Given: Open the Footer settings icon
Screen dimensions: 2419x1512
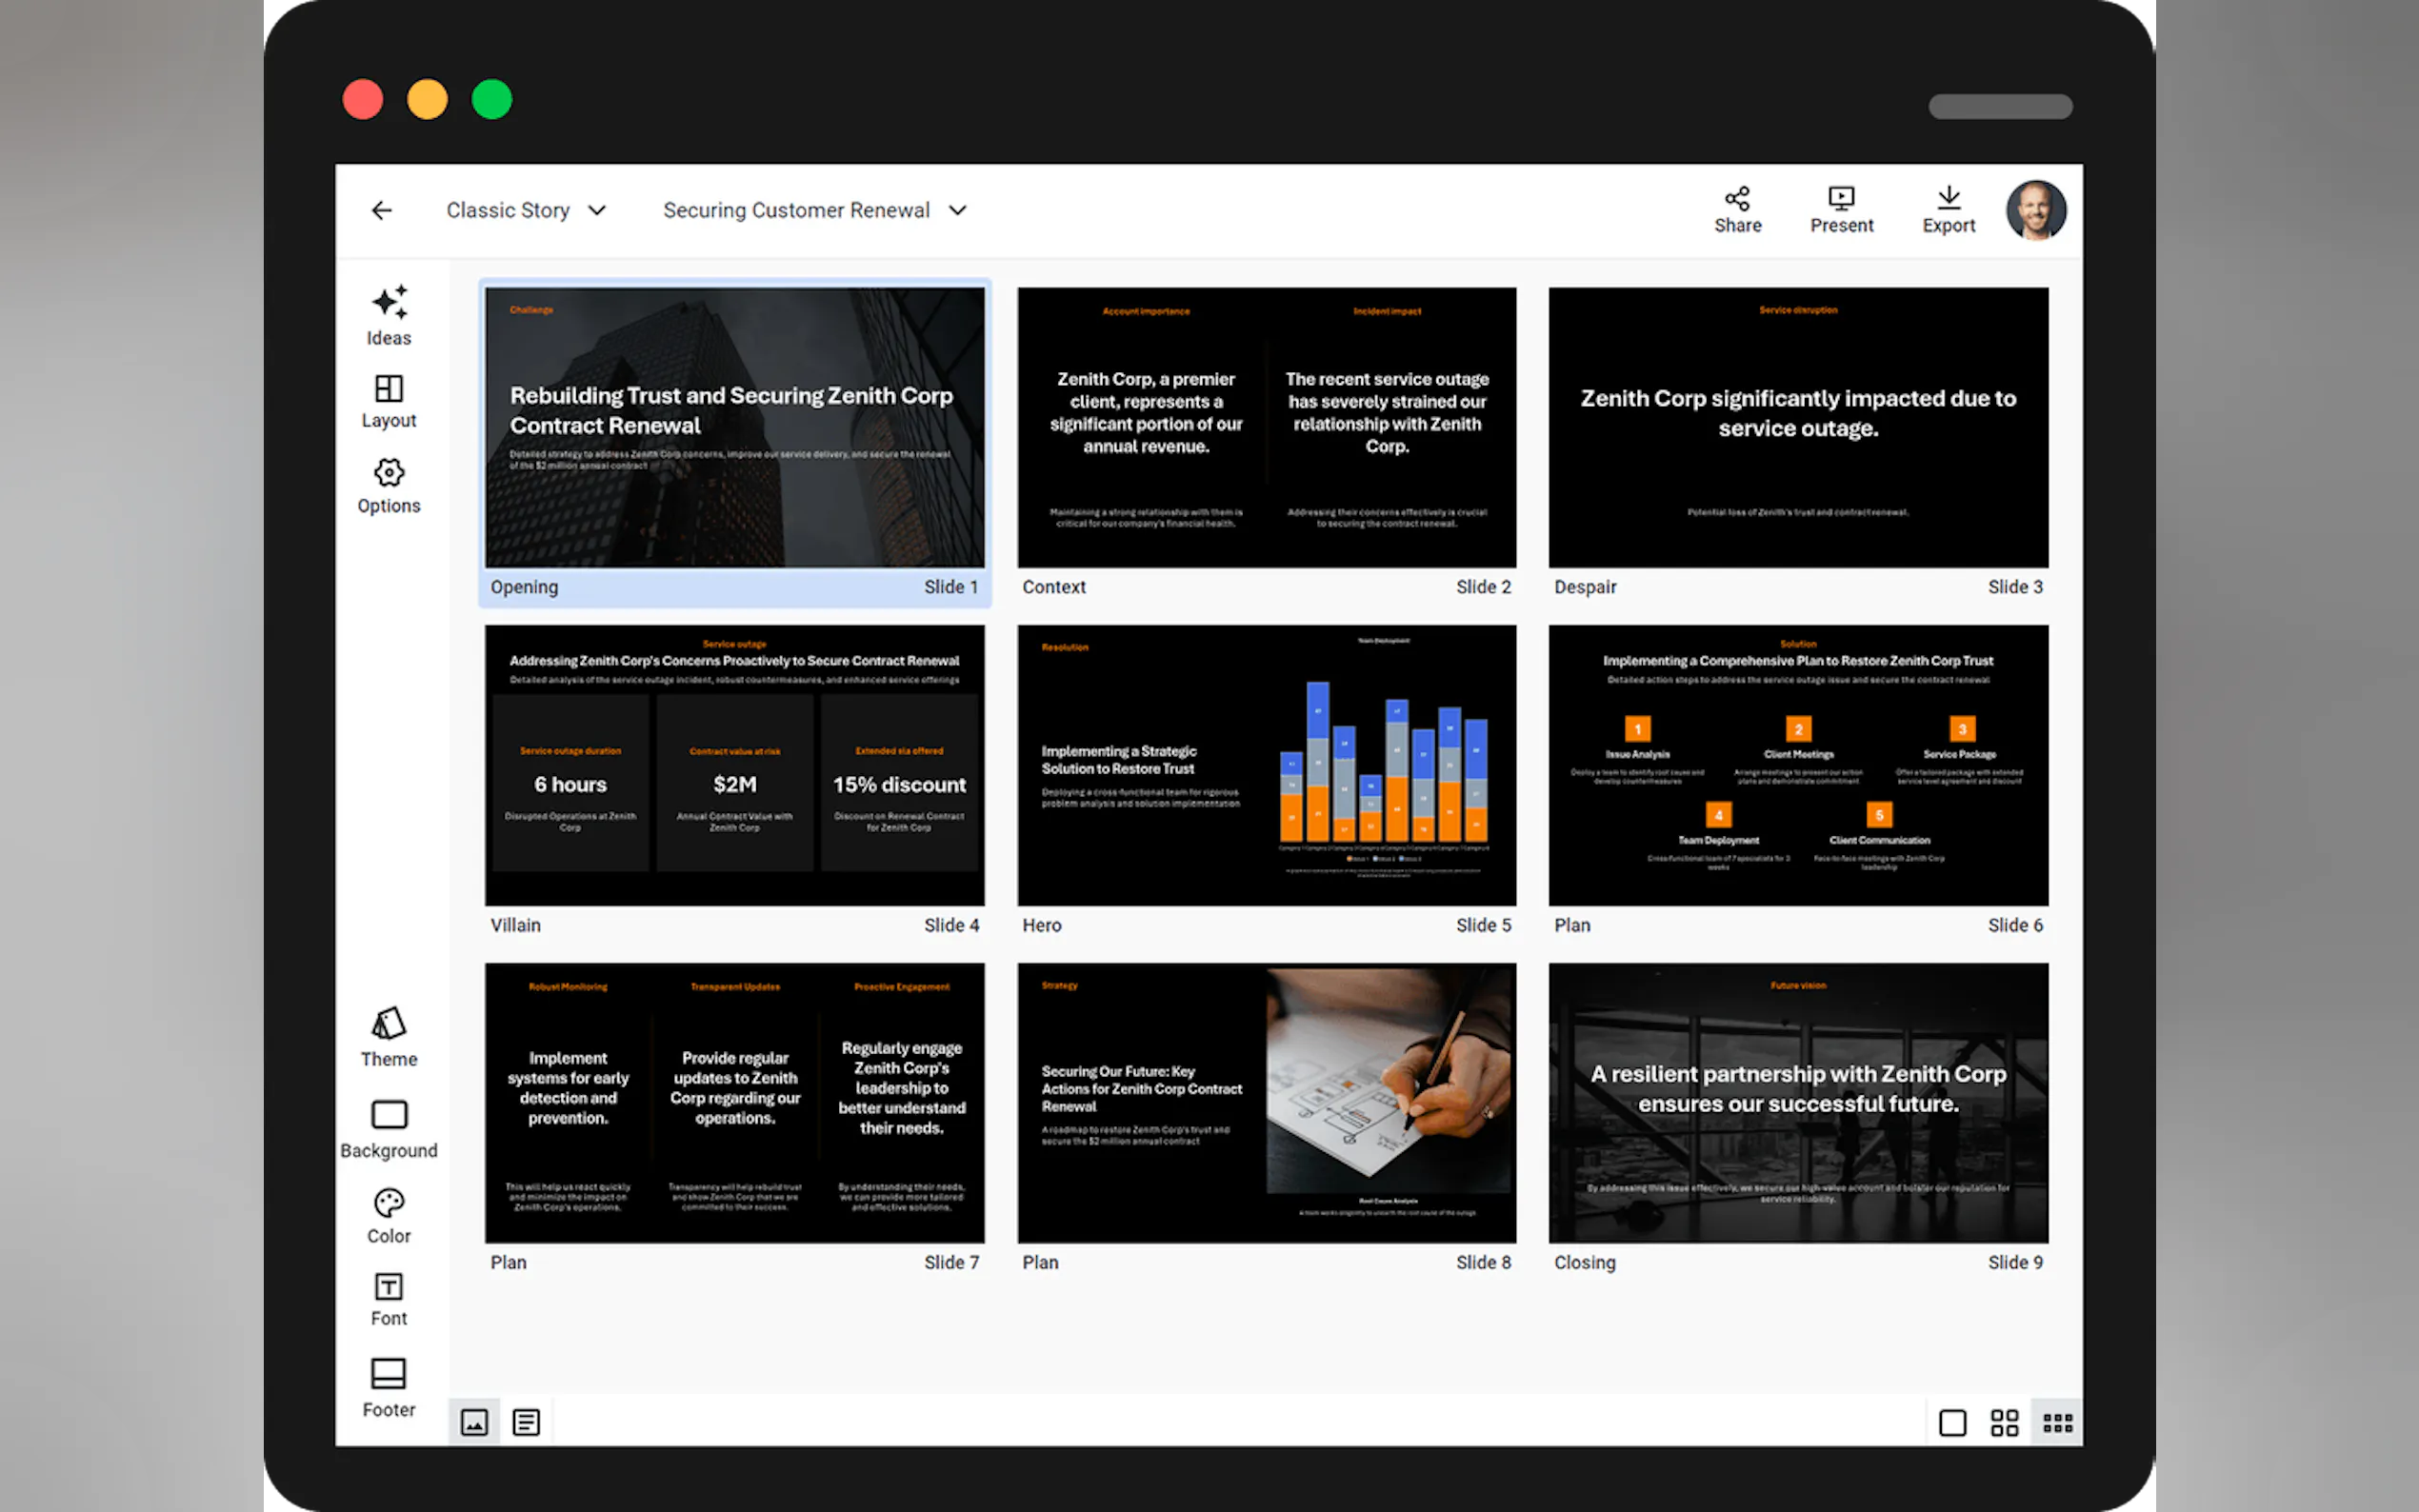Looking at the screenshot, I should 388,1374.
